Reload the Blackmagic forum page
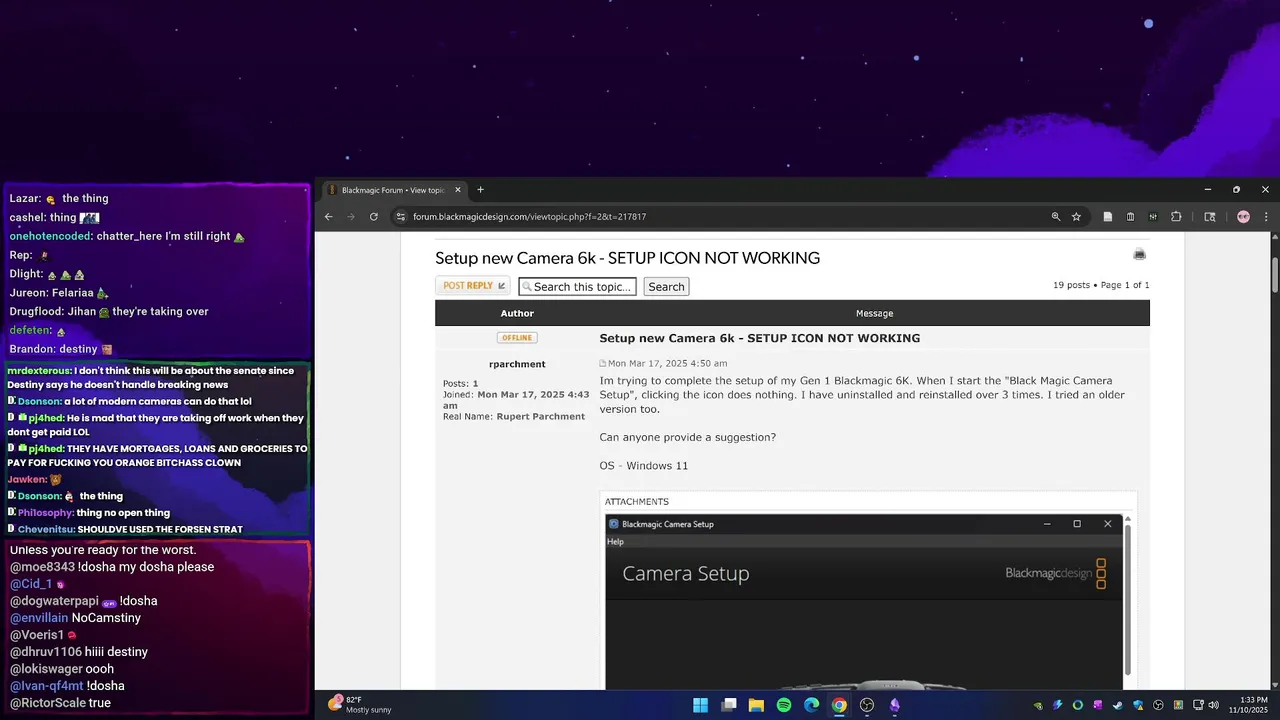The height and width of the screenshot is (720, 1280). (374, 216)
